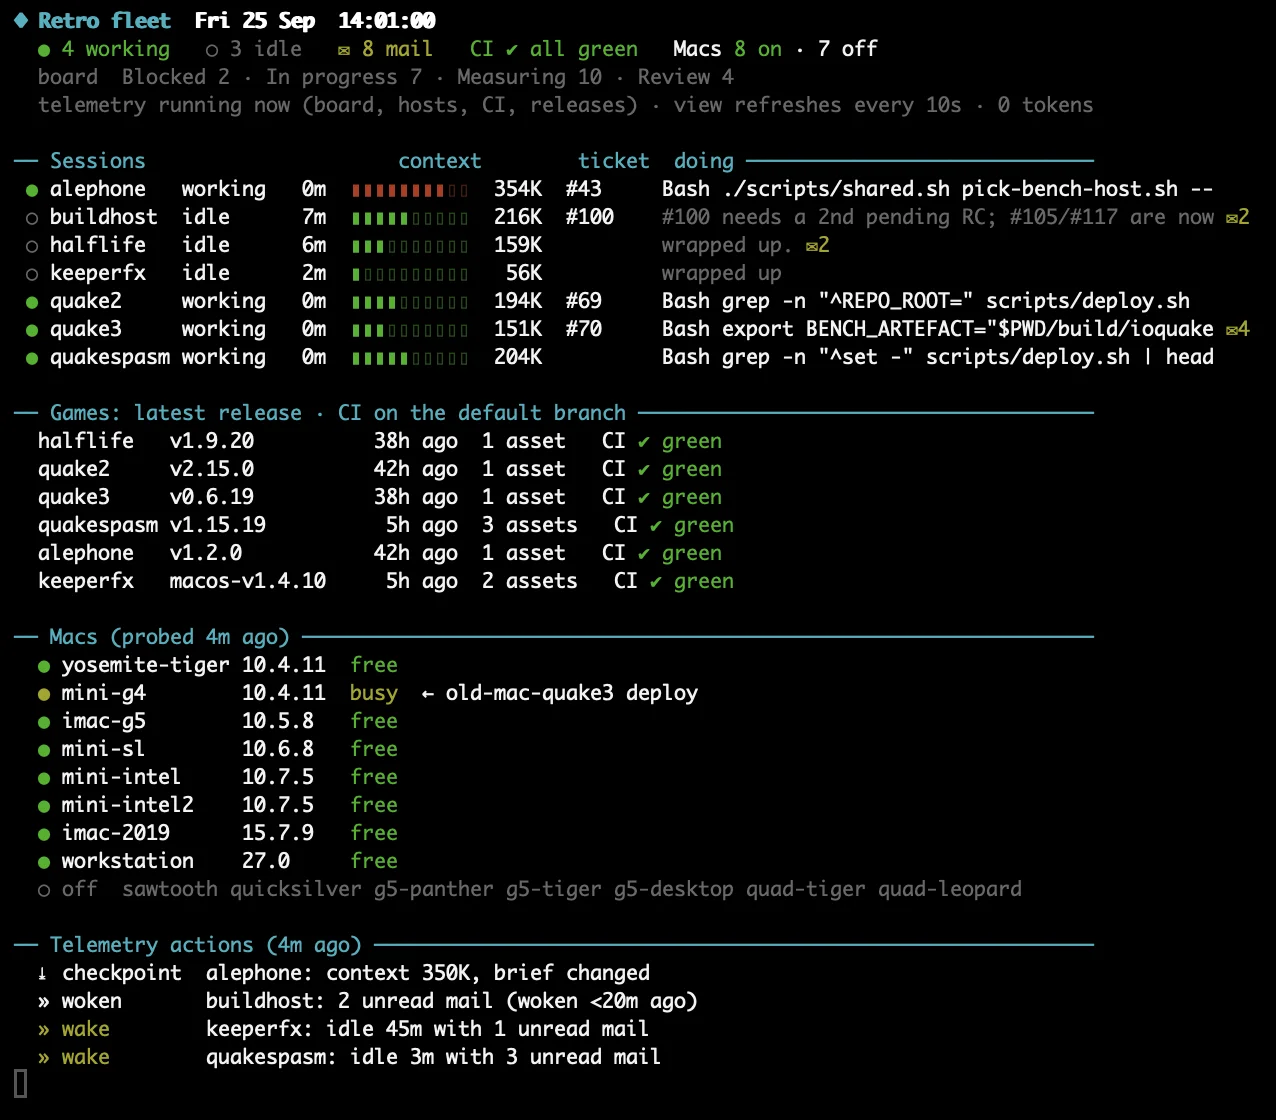Click Measuring 10 in board summary
The image size is (1276, 1120).
pyautogui.click(x=530, y=77)
